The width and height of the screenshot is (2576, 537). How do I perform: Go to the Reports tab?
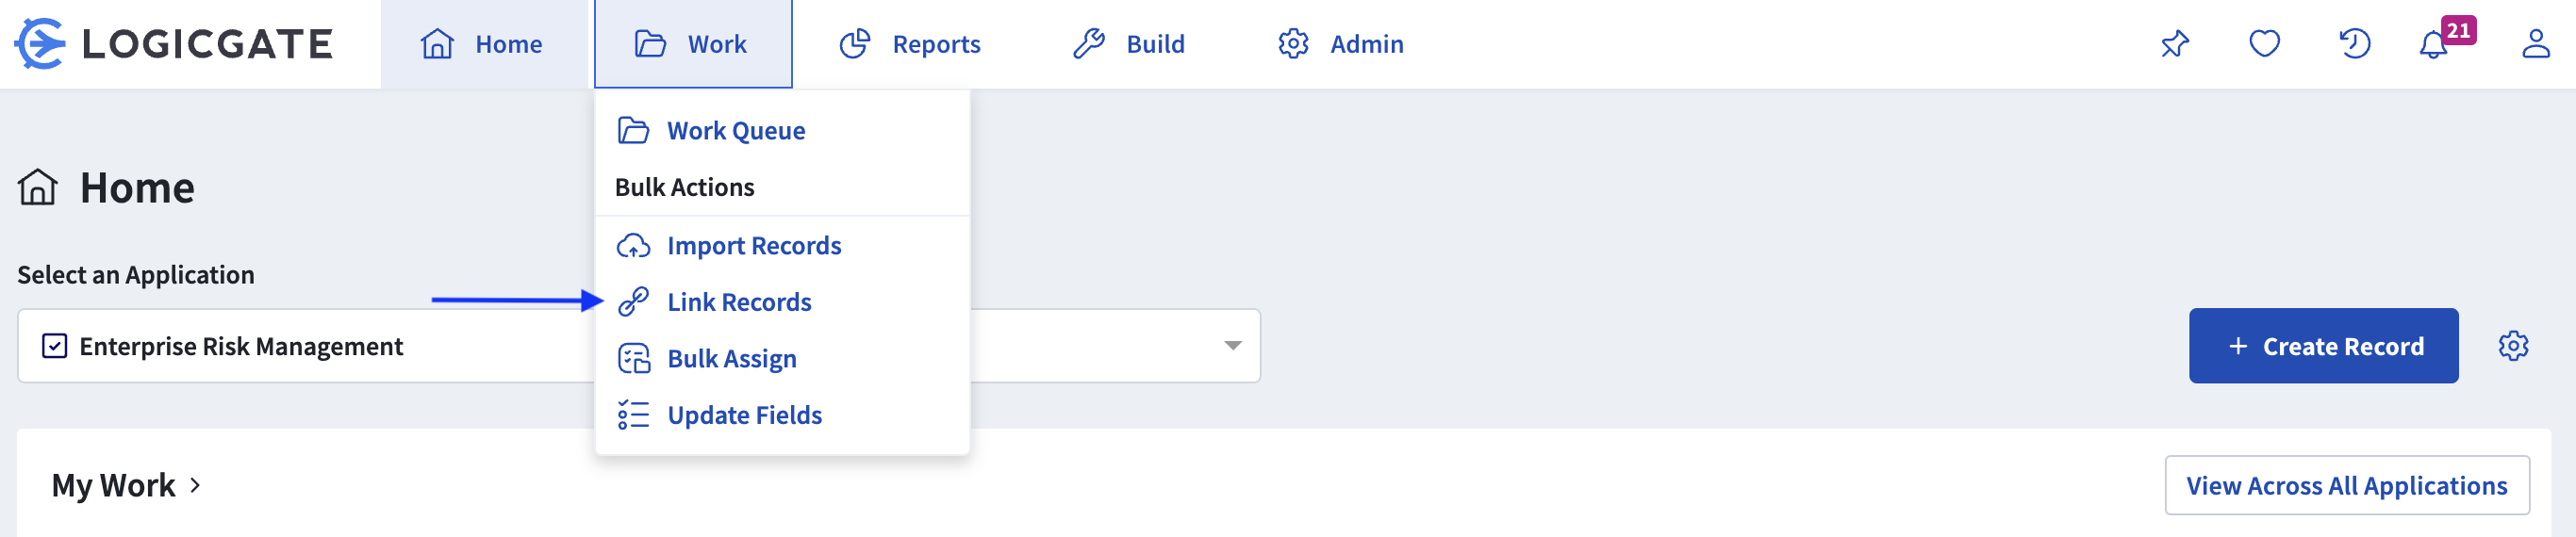point(911,44)
